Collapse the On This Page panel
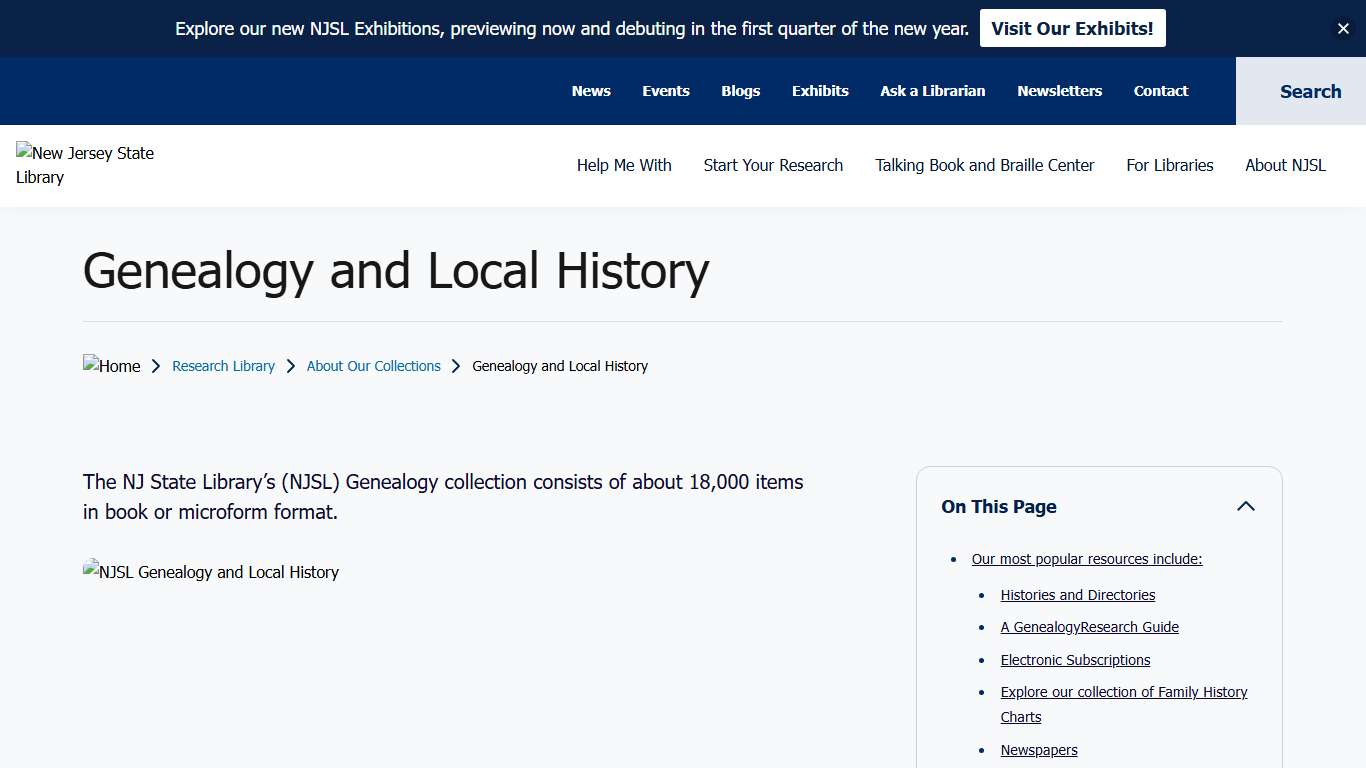 [1246, 506]
